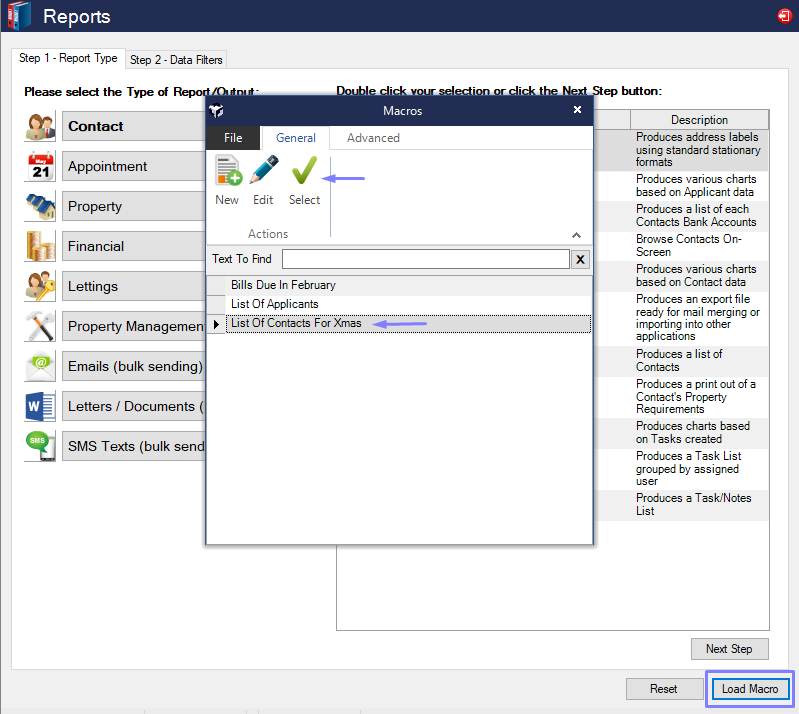Switch to the Advanced tab

[x=373, y=138]
